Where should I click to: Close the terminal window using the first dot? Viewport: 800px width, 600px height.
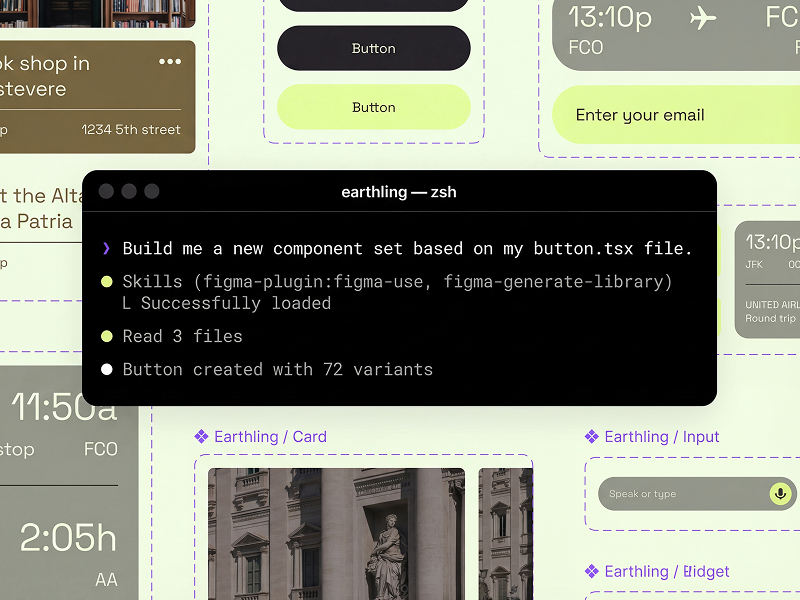click(x=106, y=192)
